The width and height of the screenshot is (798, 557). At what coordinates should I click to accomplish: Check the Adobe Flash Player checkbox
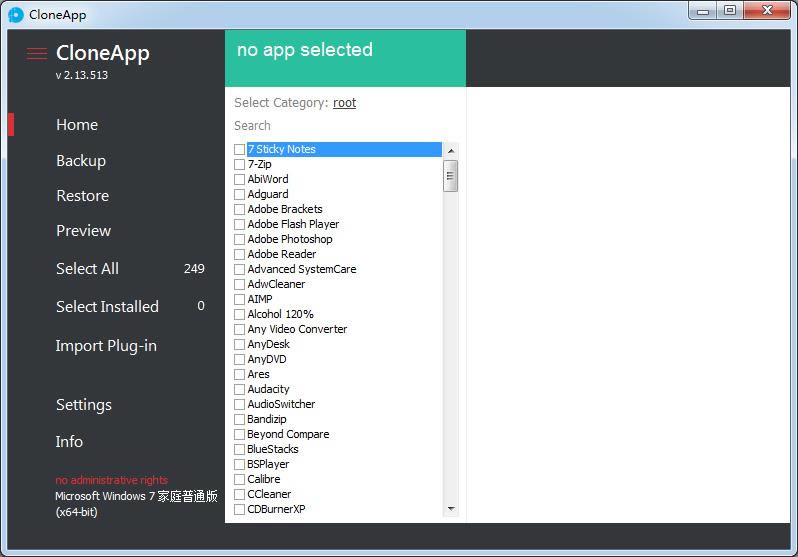pos(239,224)
